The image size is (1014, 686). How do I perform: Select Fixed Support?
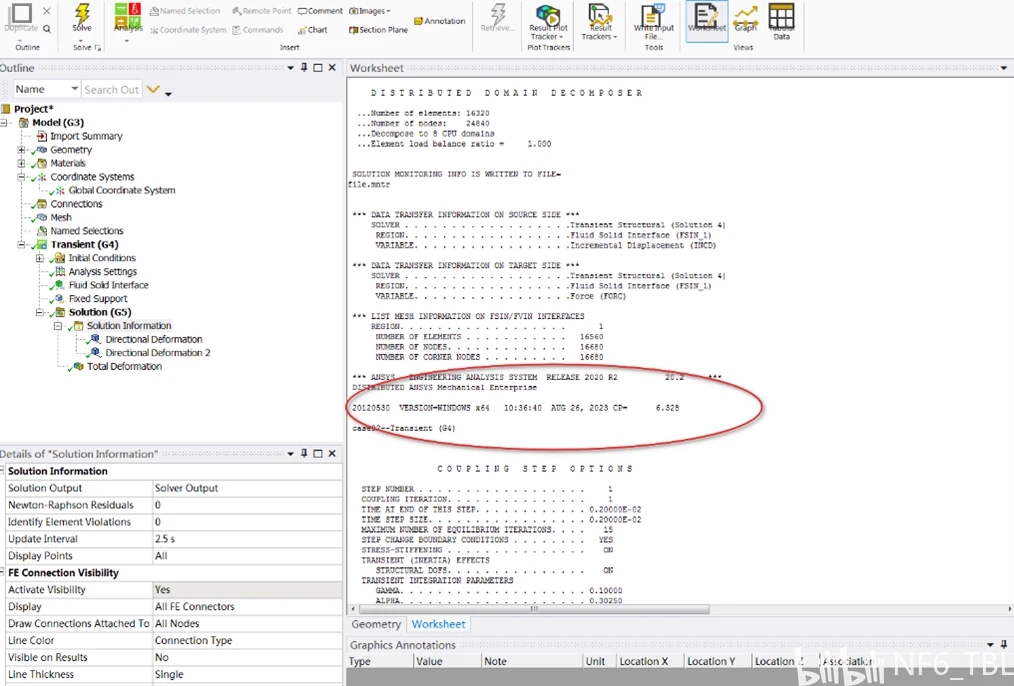[98, 299]
